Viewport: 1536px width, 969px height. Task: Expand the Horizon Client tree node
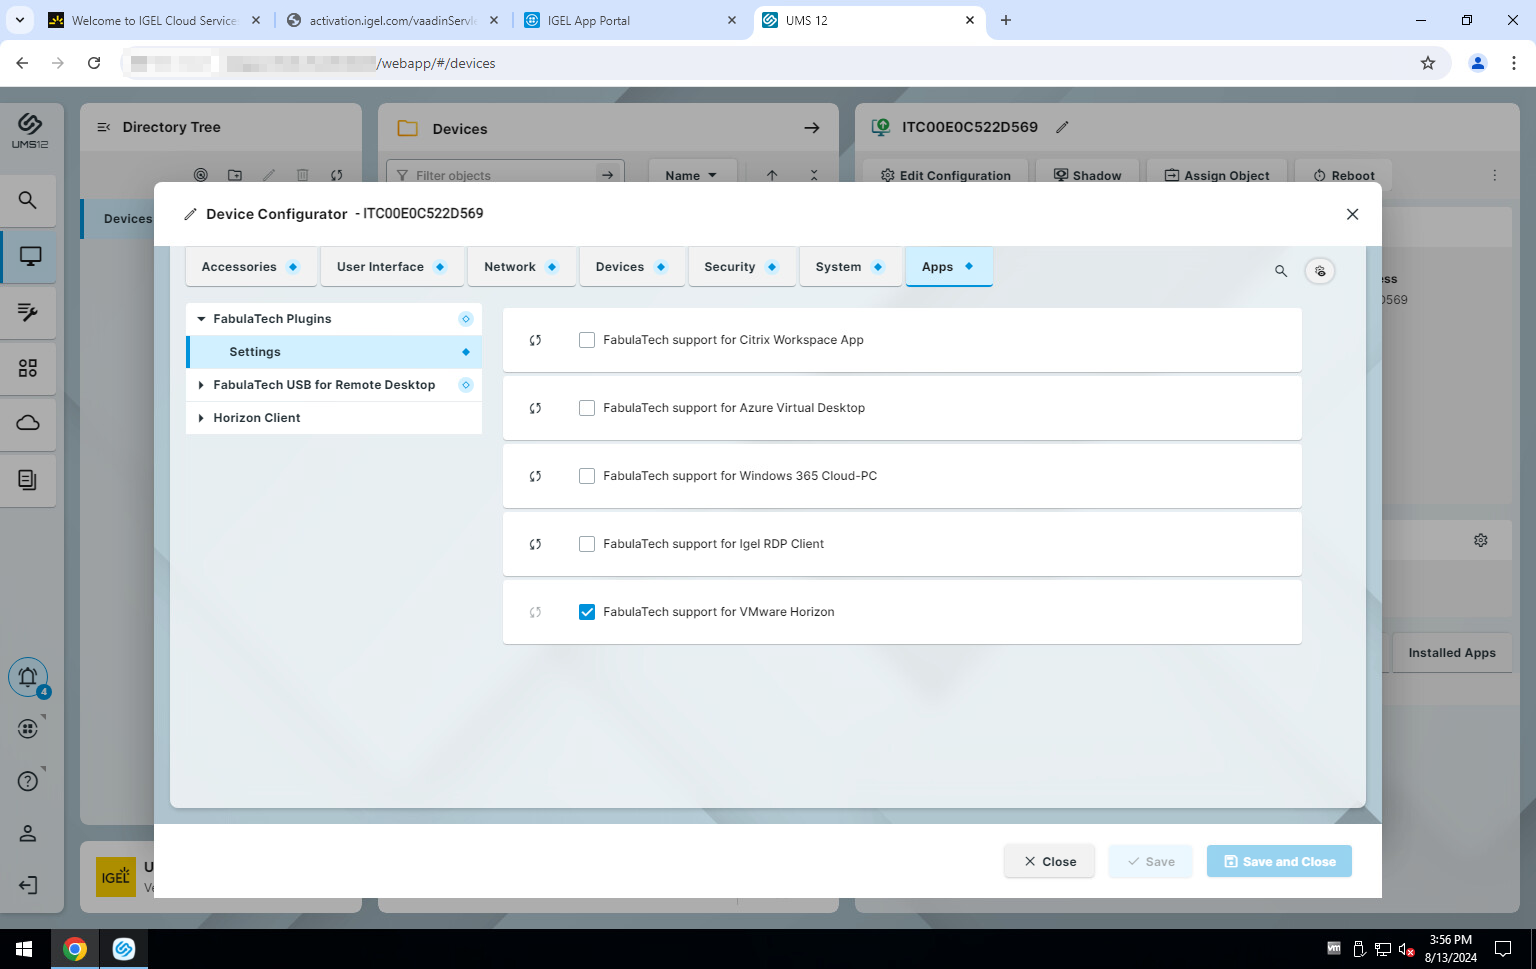201,418
